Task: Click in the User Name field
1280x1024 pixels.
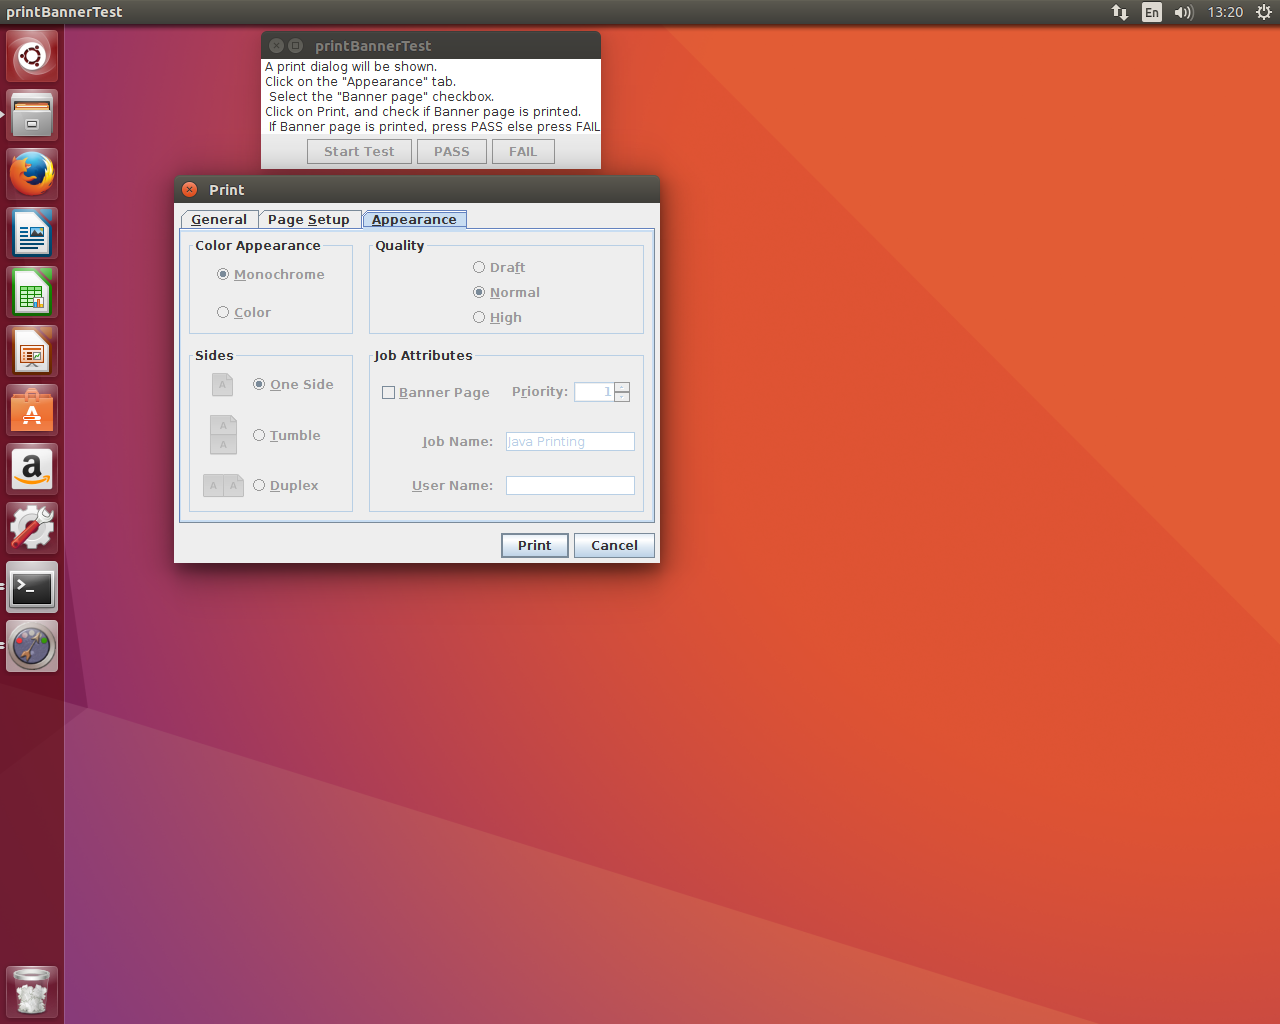Action: pyautogui.click(x=570, y=485)
